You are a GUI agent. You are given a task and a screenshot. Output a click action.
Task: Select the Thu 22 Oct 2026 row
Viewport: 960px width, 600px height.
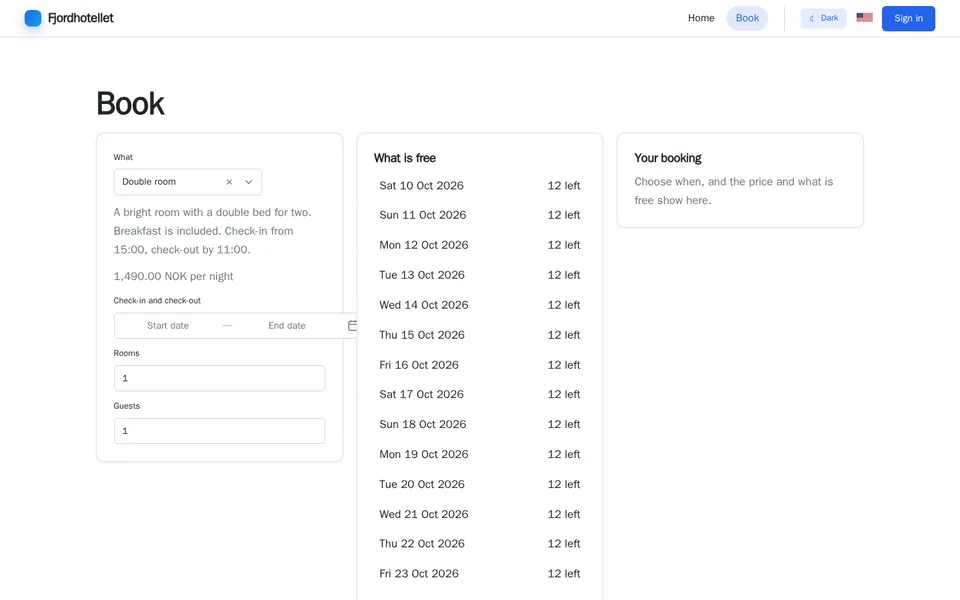(x=479, y=544)
